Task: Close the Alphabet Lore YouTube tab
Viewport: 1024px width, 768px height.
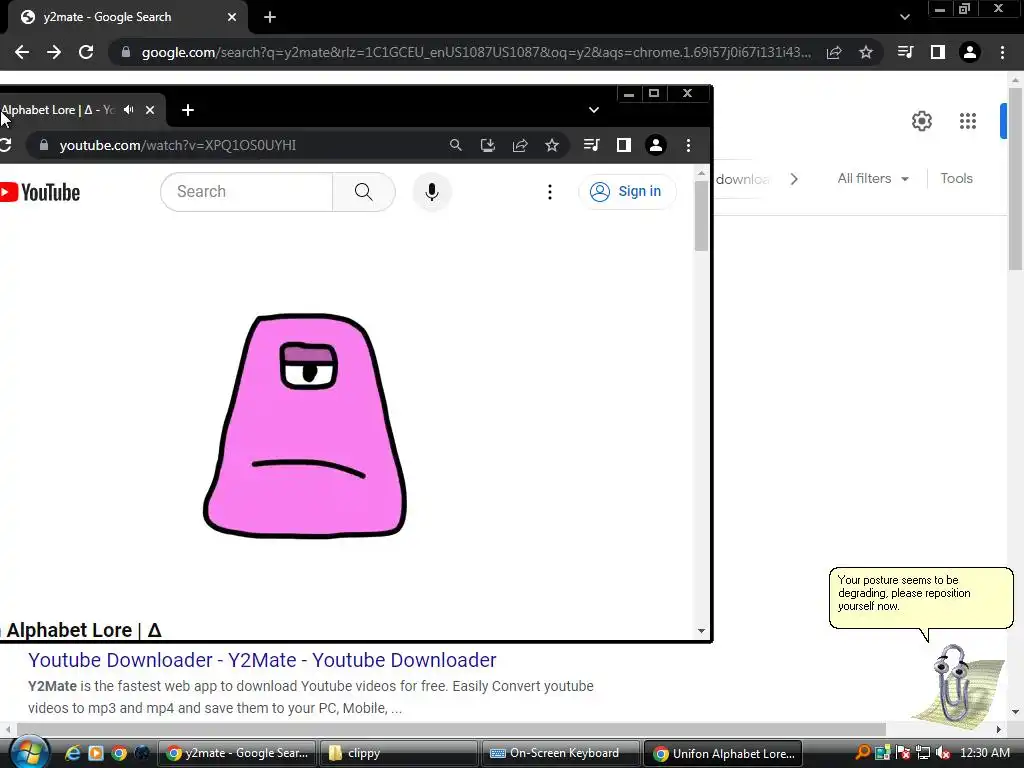Action: (x=150, y=110)
